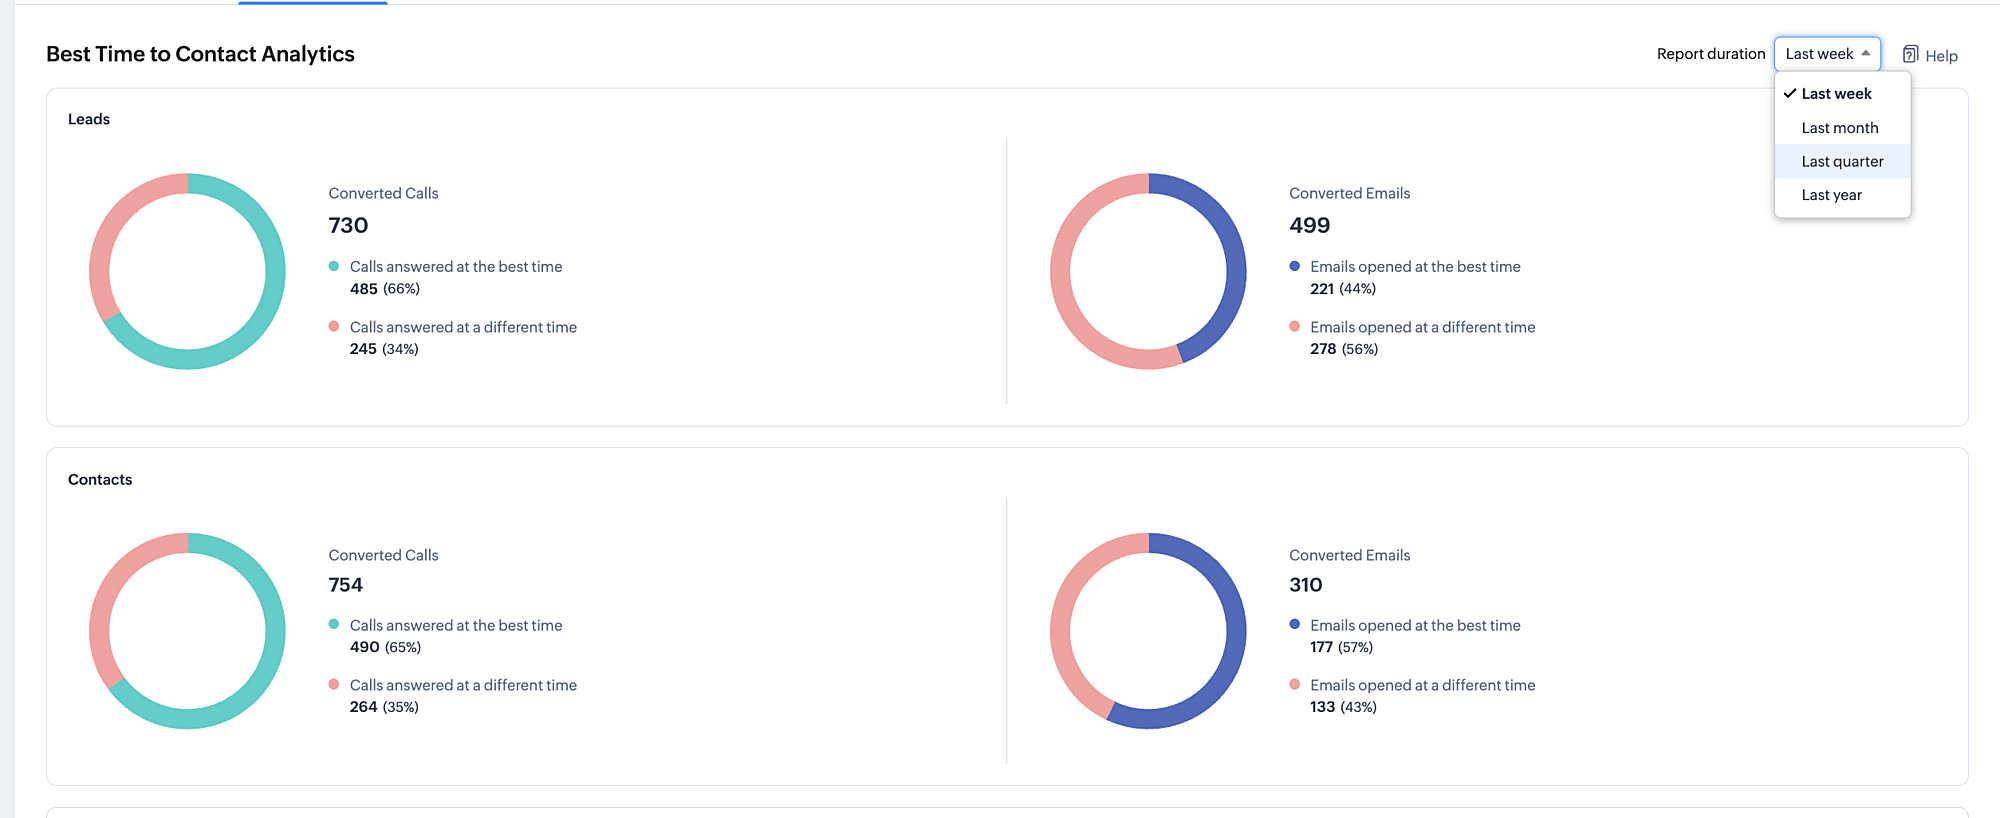Click blue legend dot for Contacts emails opened
The height and width of the screenshot is (818, 2000).
[1295, 624]
